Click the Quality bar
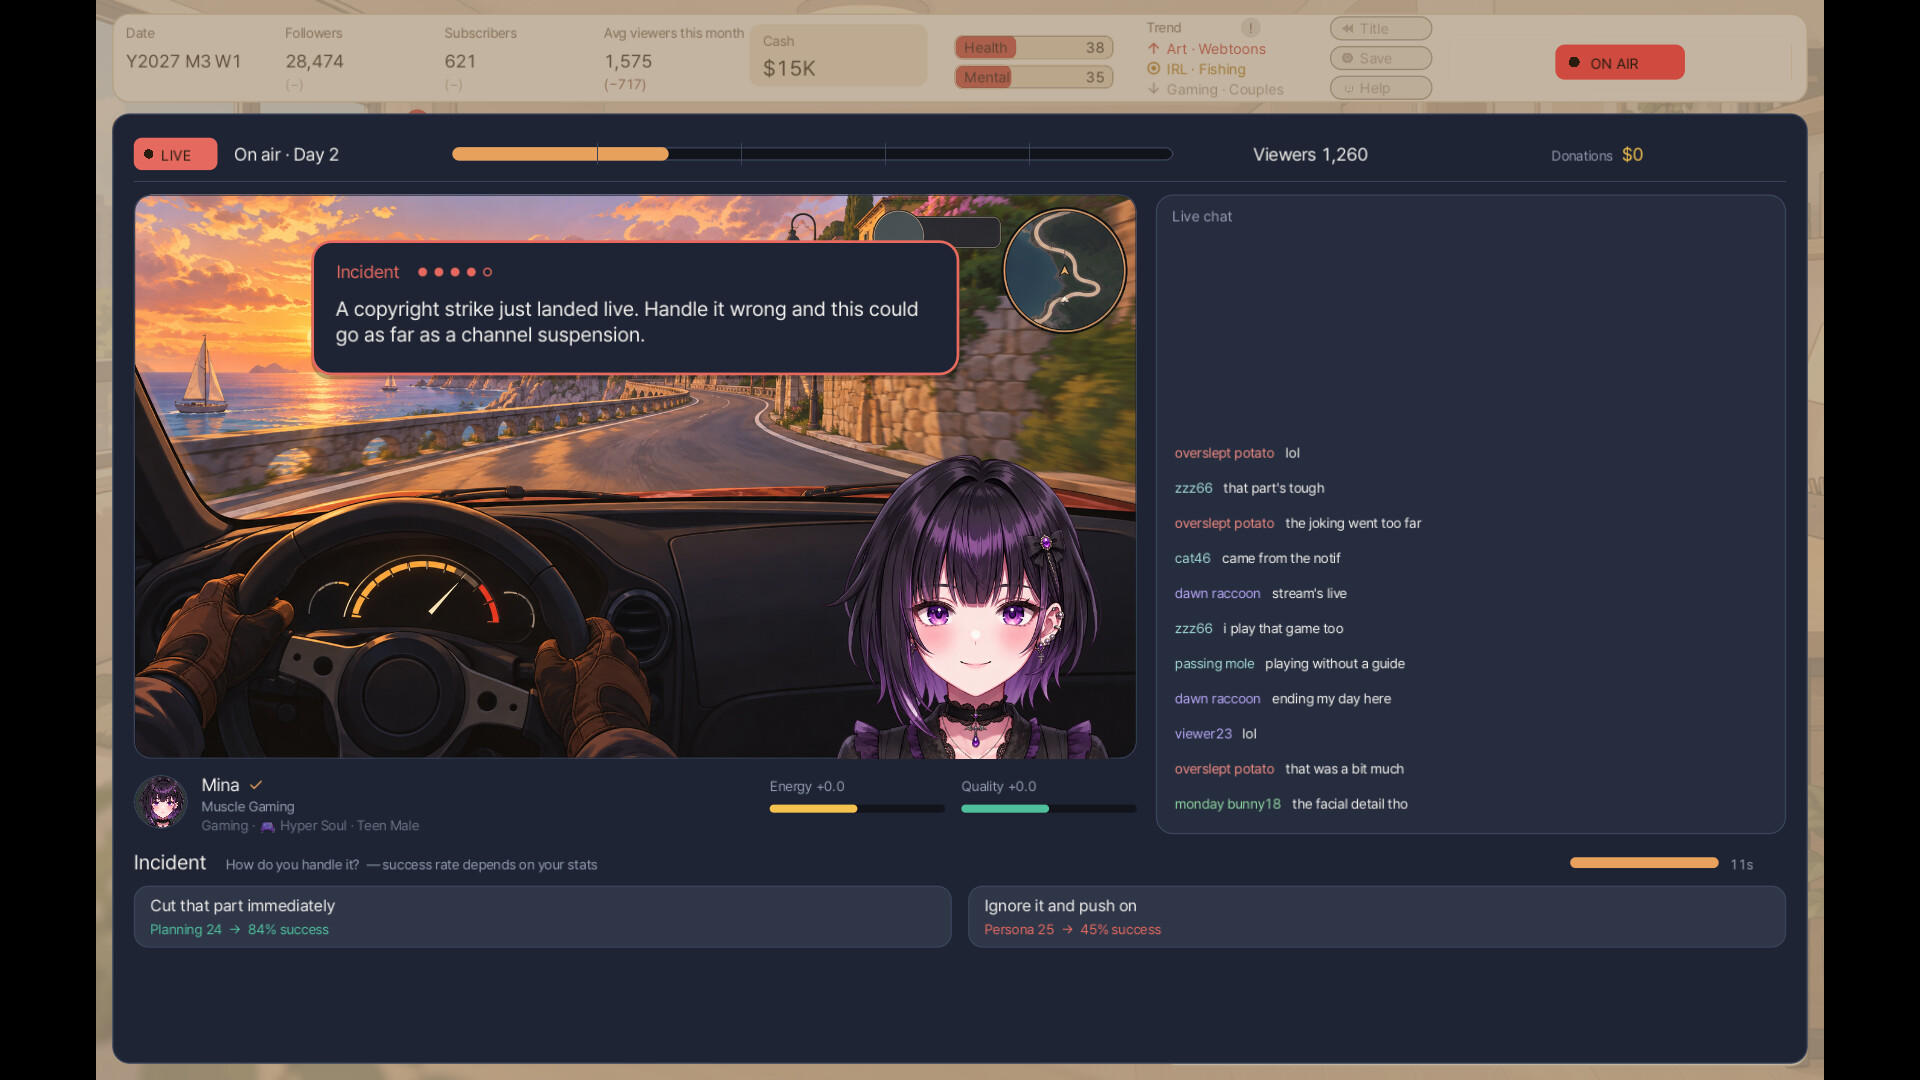1920x1080 pixels. pyautogui.click(x=1048, y=808)
